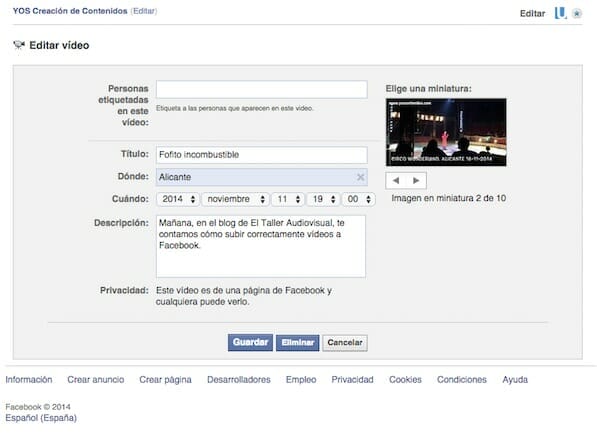Click the Cancelar button
Image resolution: width=597 pixels, height=433 pixels.
coord(345,343)
